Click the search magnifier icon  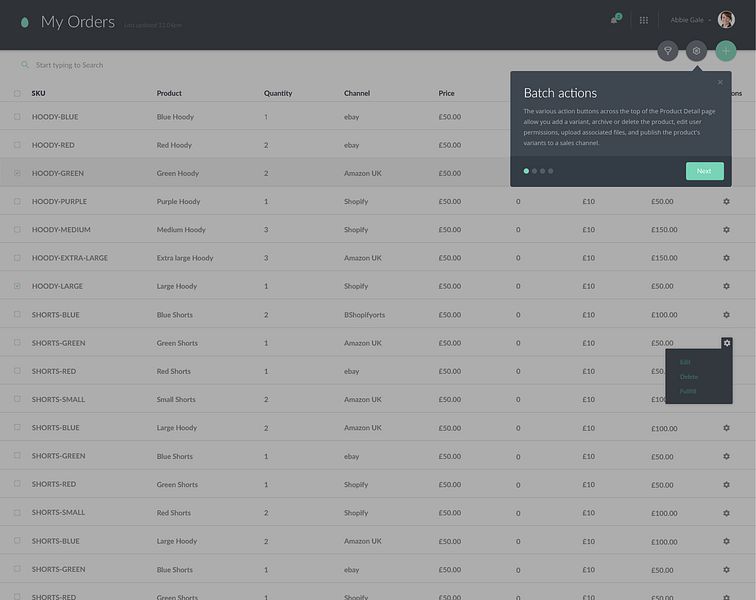click(24, 65)
